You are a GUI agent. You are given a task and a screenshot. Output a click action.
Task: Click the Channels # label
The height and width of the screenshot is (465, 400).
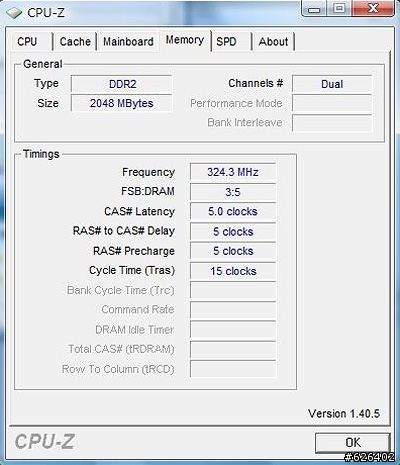pyautogui.click(x=256, y=83)
